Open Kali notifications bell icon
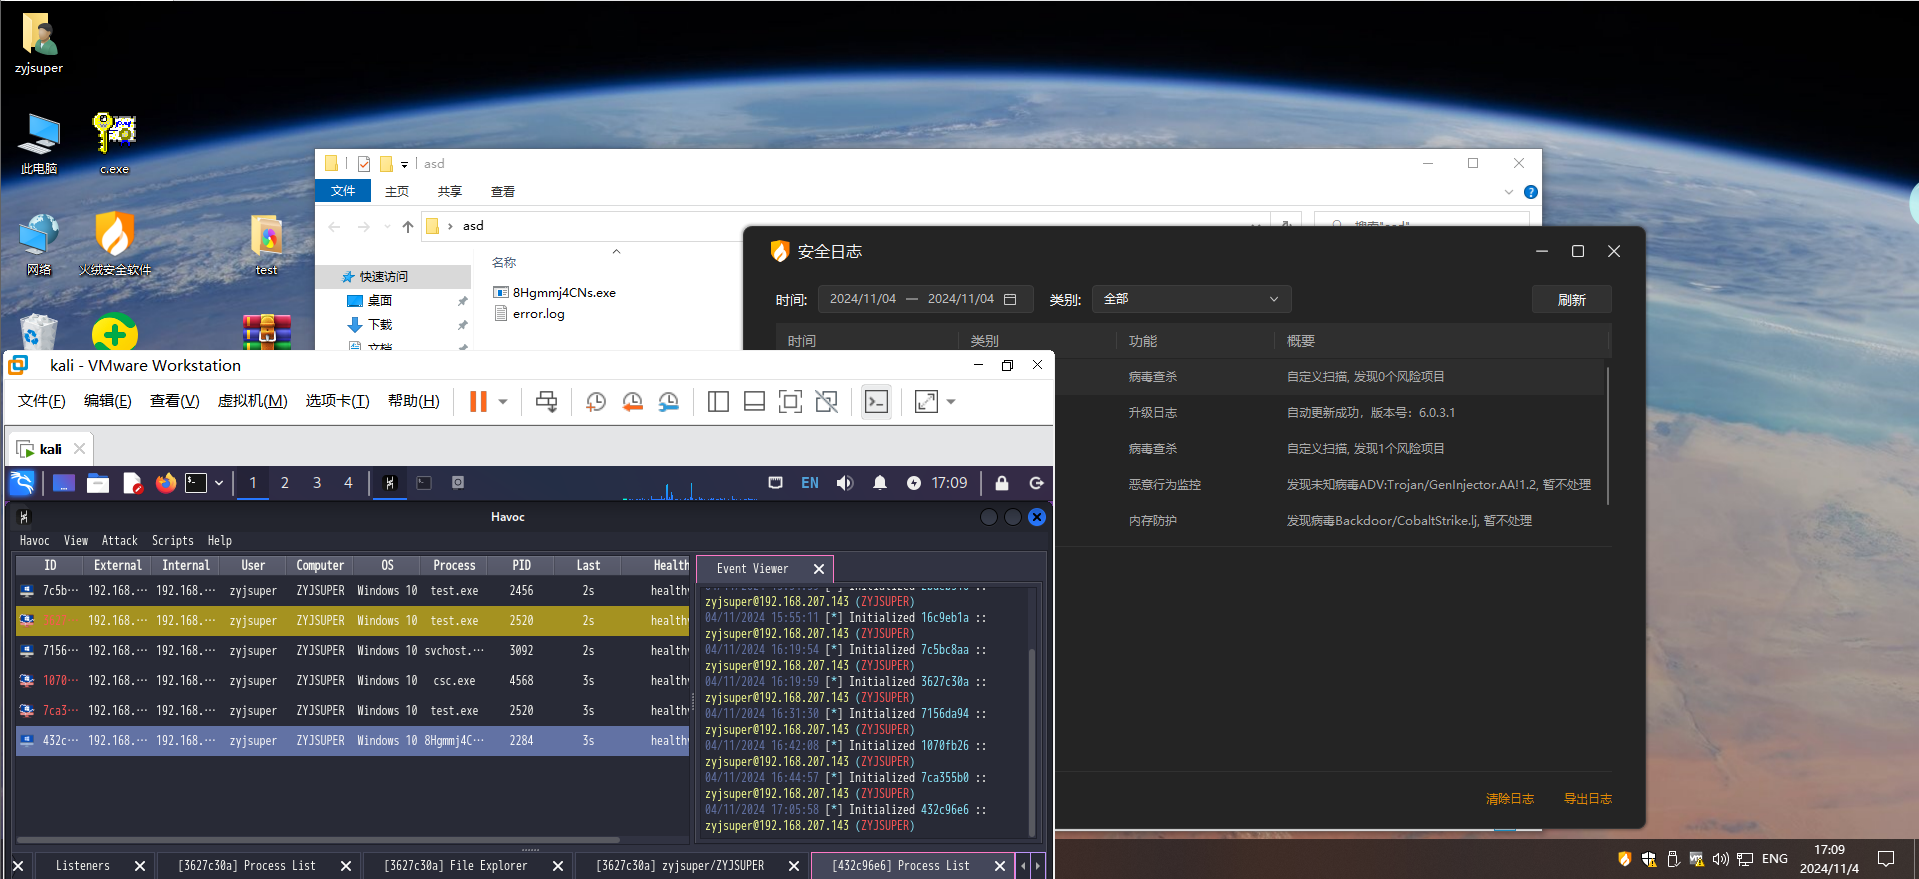The width and height of the screenshot is (1919, 879). (x=880, y=483)
